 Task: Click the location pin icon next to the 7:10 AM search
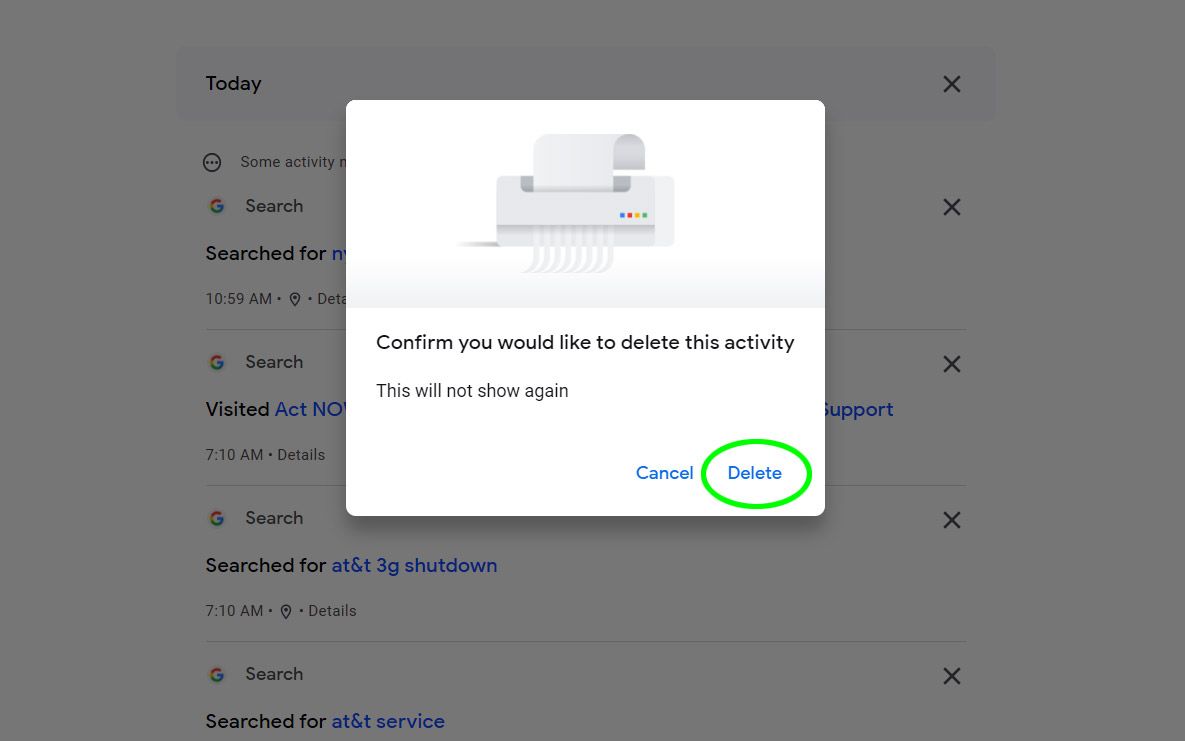click(x=286, y=610)
